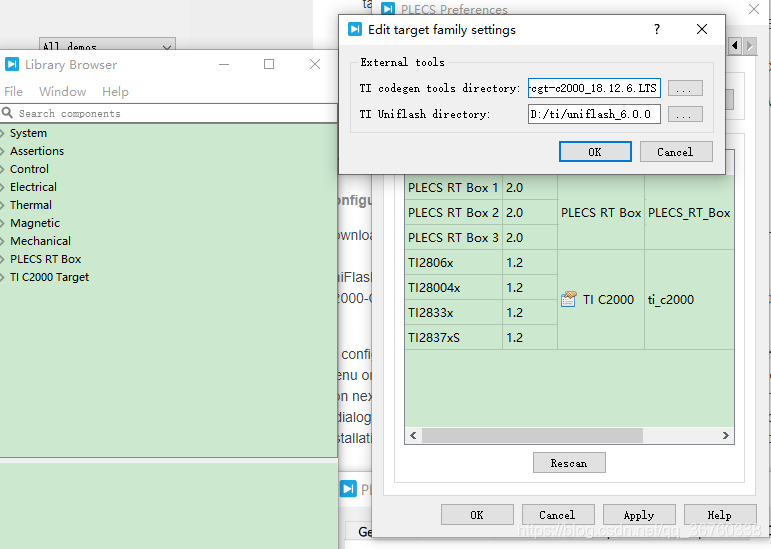Image resolution: width=771 pixels, height=549 pixels.
Task: Click the Rescan button
Action: [x=569, y=463]
